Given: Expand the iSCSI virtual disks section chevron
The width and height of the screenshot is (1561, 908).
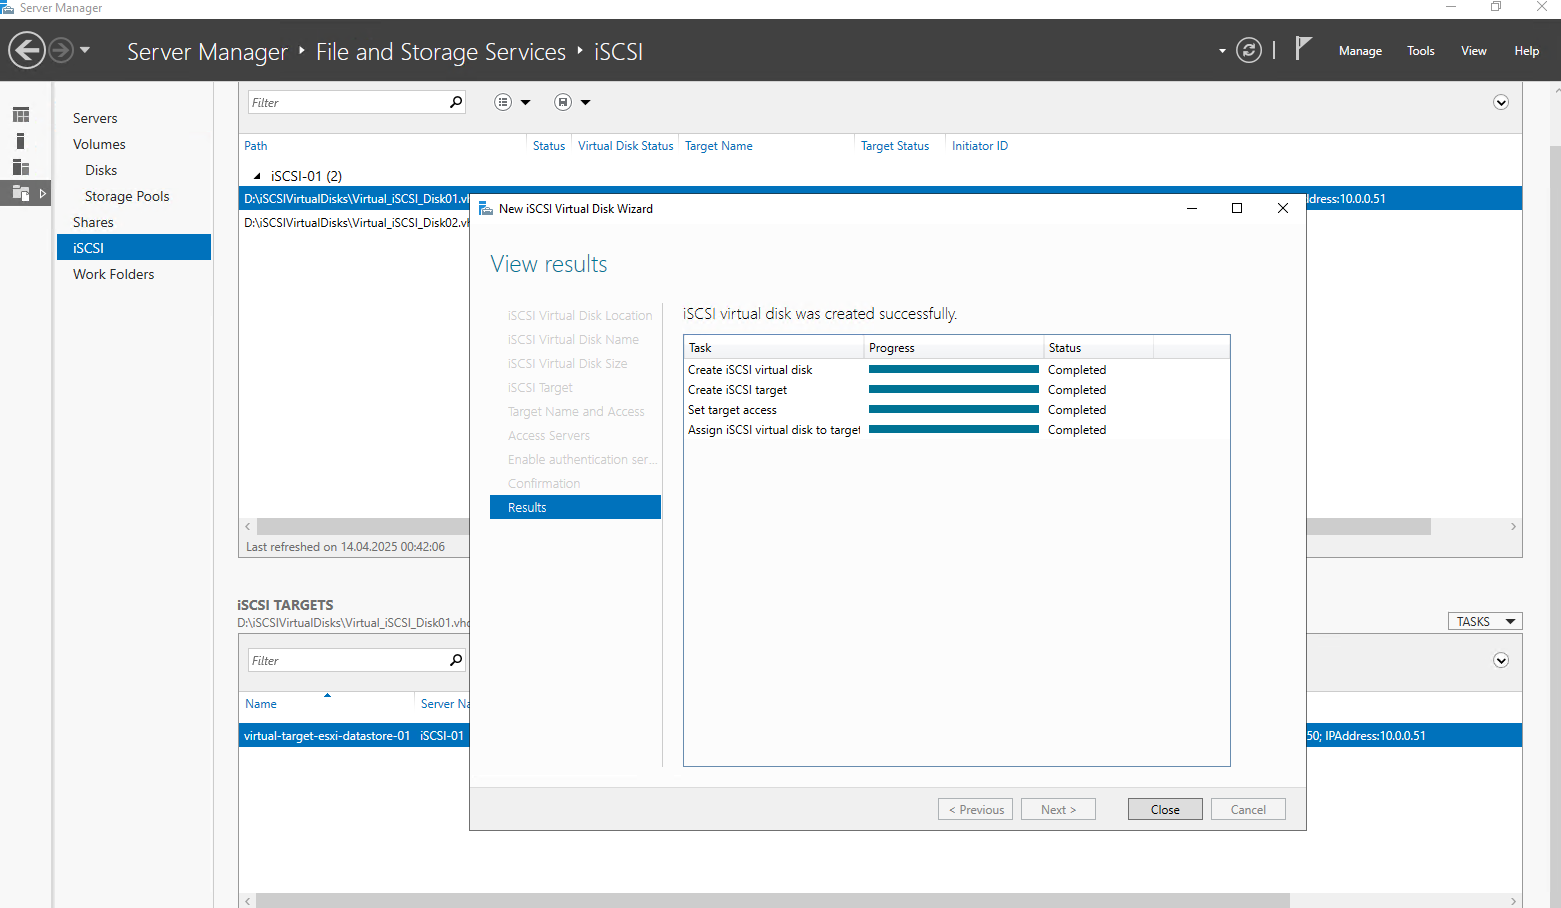Looking at the screenshot, I should pyautogui.click(x=1501, y=102).
